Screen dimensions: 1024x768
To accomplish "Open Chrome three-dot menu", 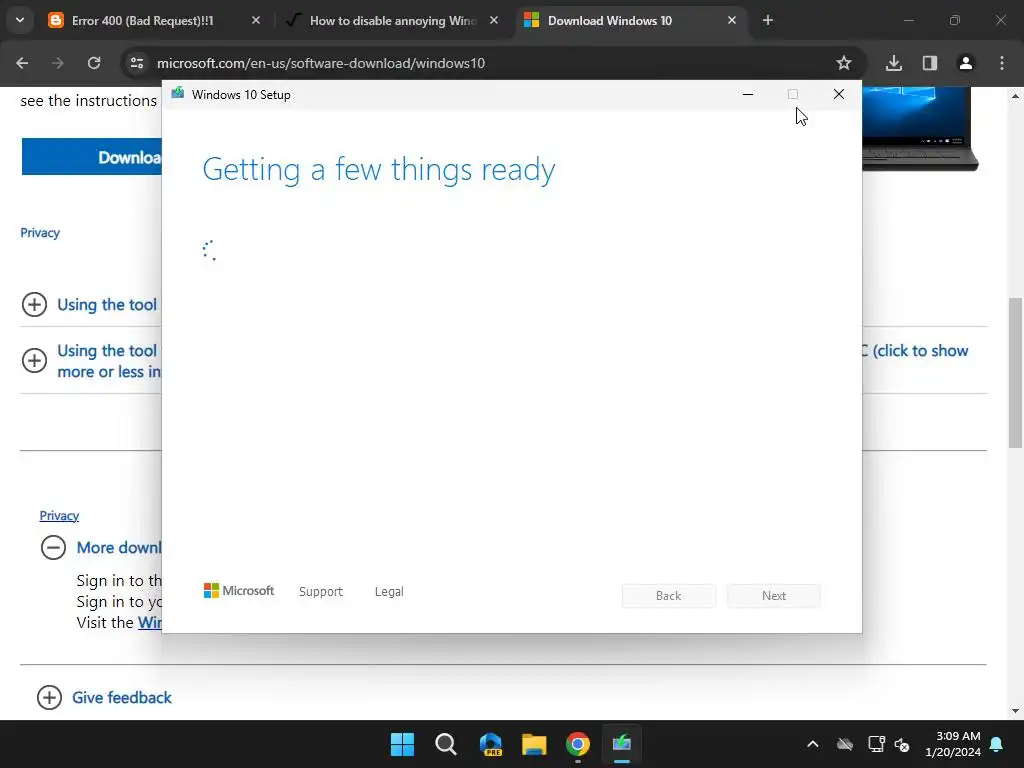I will [x=1002, y=63].
